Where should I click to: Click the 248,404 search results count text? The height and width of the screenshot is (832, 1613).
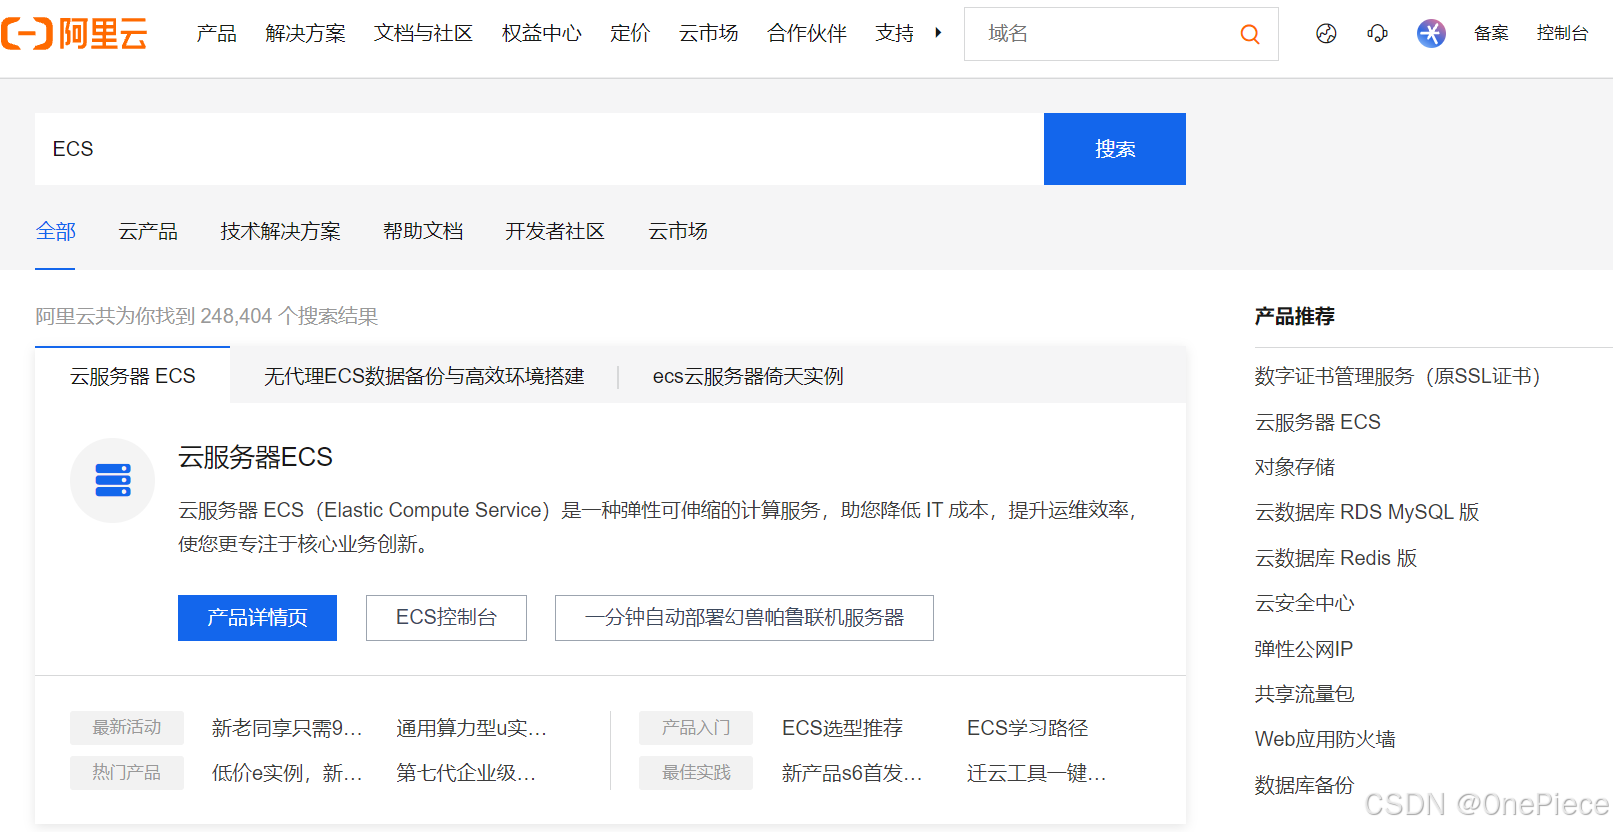207,316
